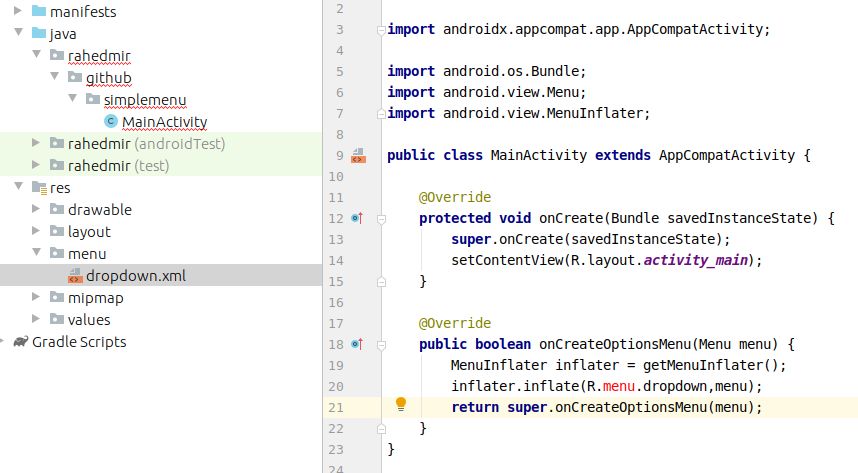Click the override gutter icon on line 12
This screenshot has width=858, height=473.
click(357, 218)
